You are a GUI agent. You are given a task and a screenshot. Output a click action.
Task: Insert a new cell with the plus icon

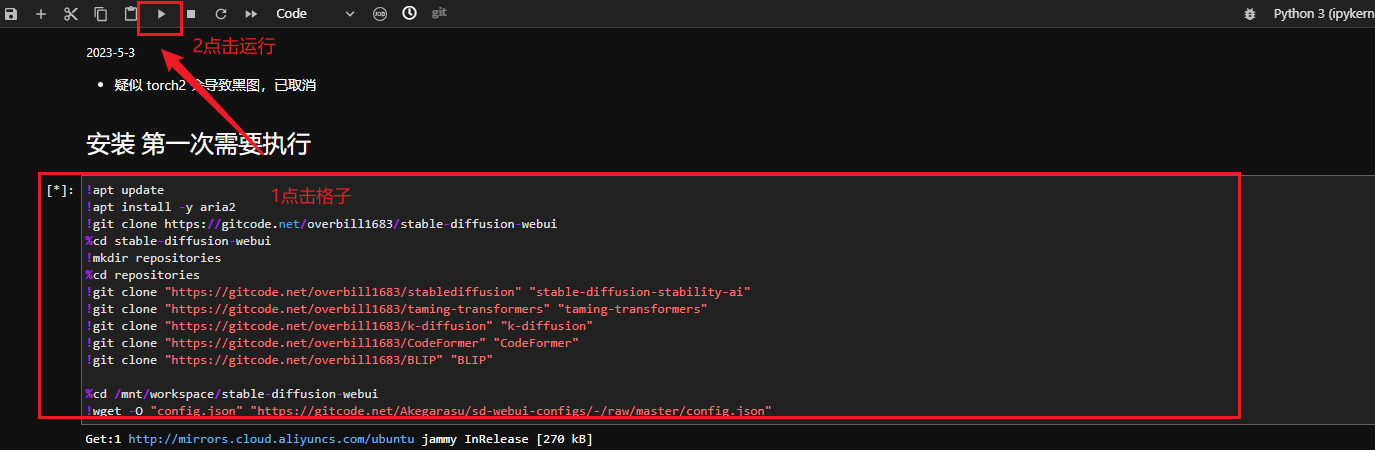[41, 14]
